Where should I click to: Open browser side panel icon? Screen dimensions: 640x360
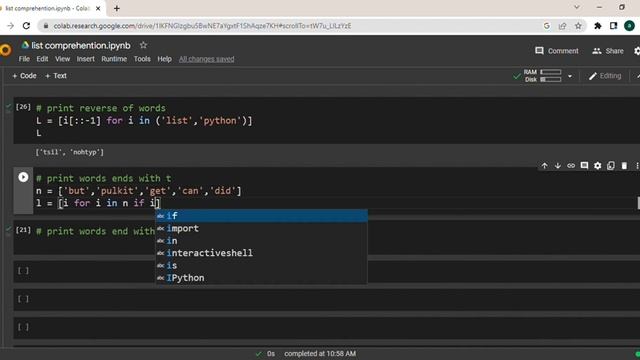(613, 26)
